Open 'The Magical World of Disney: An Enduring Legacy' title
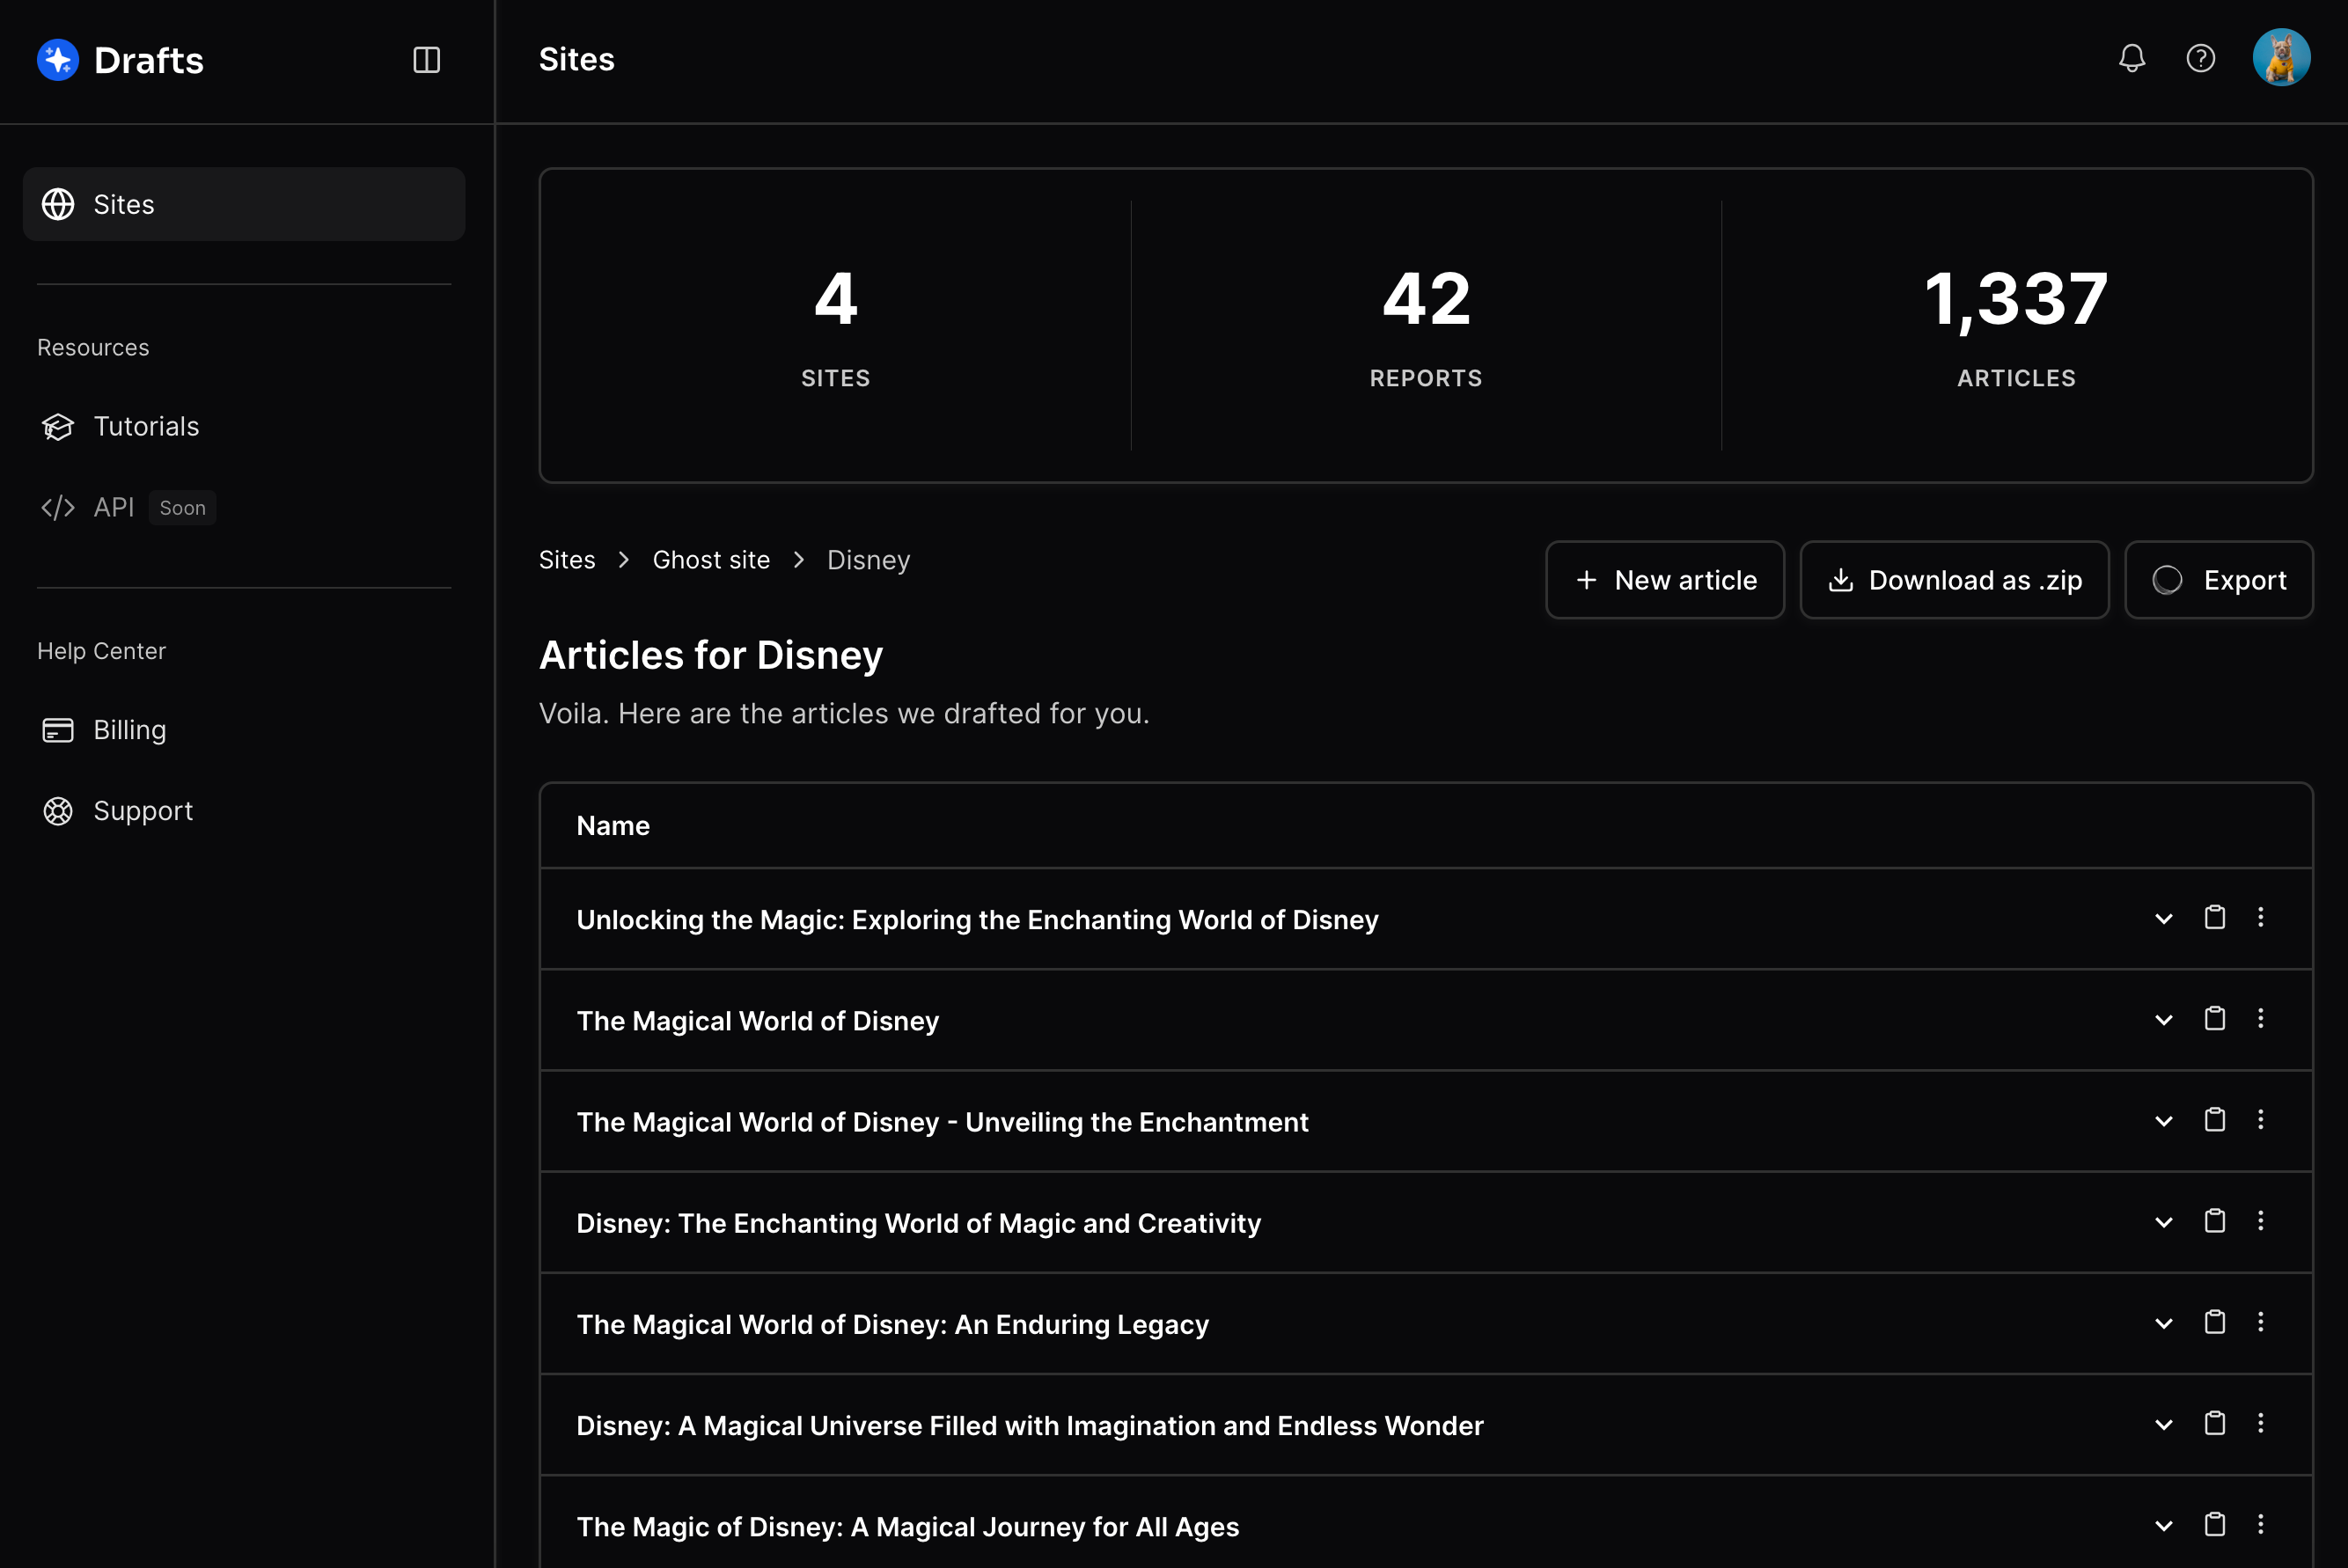2348x1568 pixels. click(892, 1324)
